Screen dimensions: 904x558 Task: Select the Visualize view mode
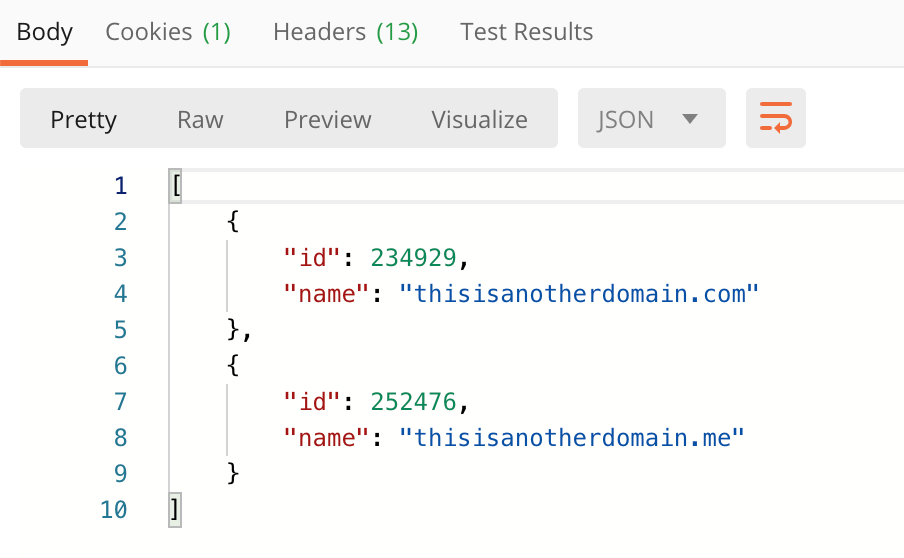479,120
